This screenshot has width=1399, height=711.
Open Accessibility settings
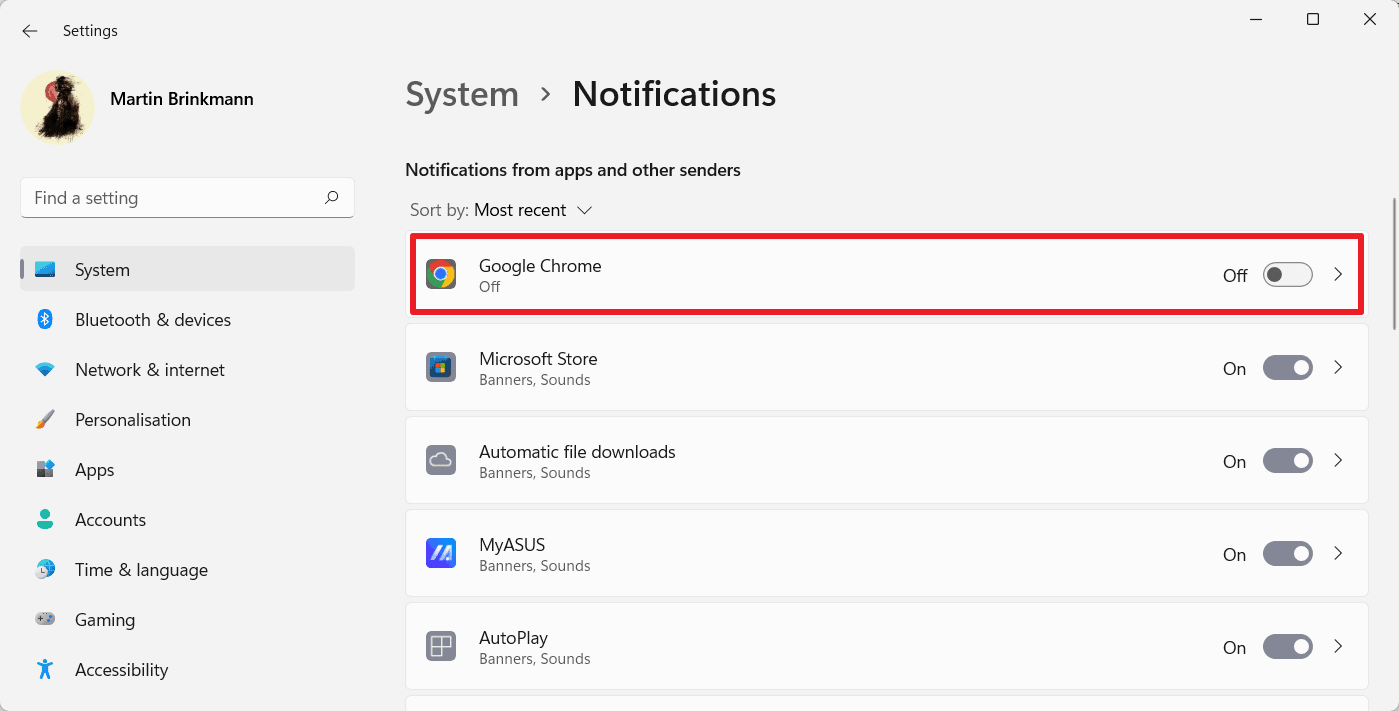[120, 669]
